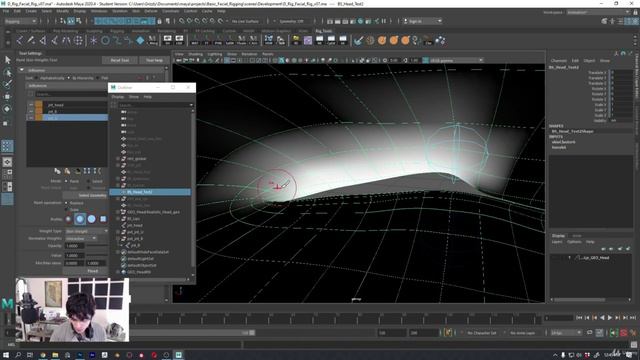Viewport: 640px width, 360px height.
Task: Click the first joint tool shelf icon
Action: (x=20, y=40)
